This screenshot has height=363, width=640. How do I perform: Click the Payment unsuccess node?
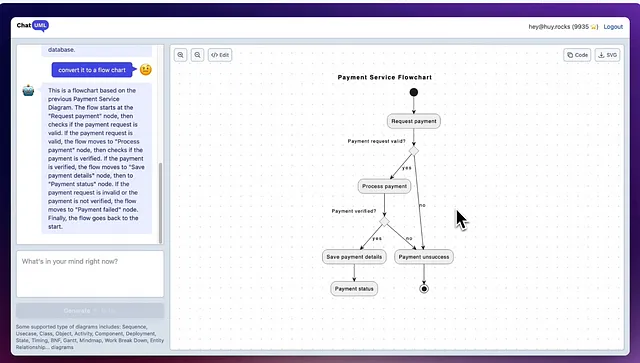click(x=424, y=257)
